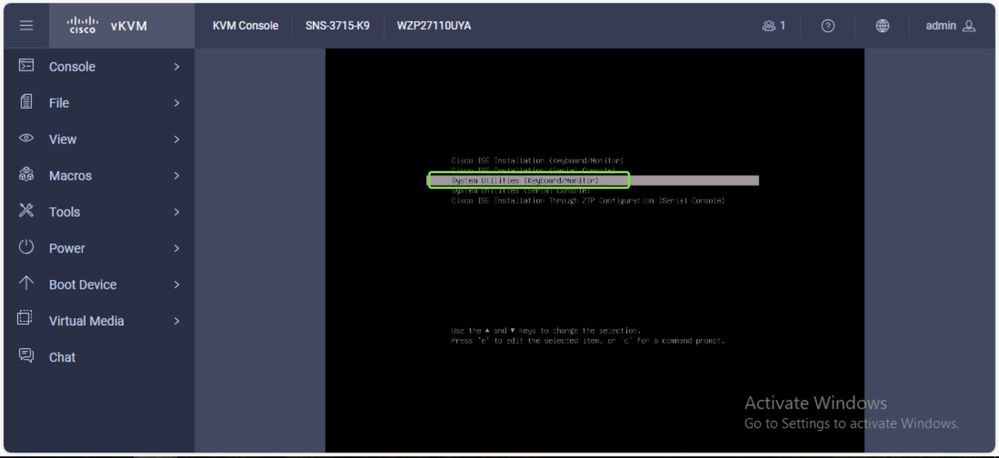The width and height of the screenshot is (999, 458).
Task: Expand the Boot Device submenu chevron
Action: click(x=176, y=284)
